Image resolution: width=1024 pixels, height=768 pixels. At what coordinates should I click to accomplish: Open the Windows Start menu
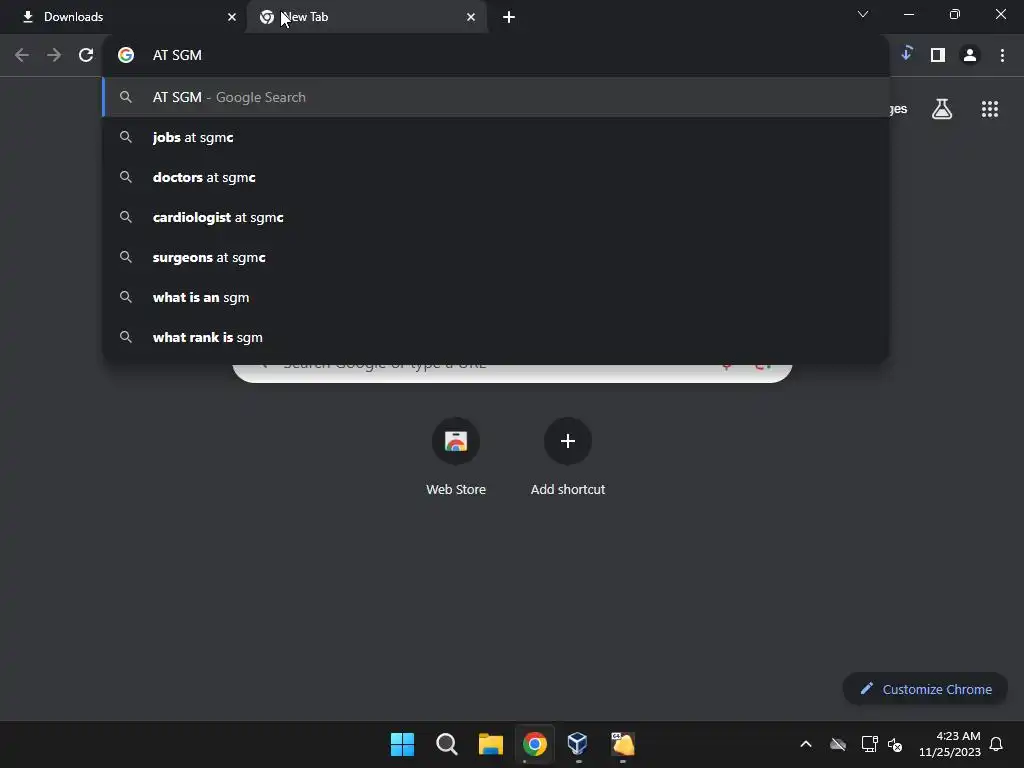point(402,744)
